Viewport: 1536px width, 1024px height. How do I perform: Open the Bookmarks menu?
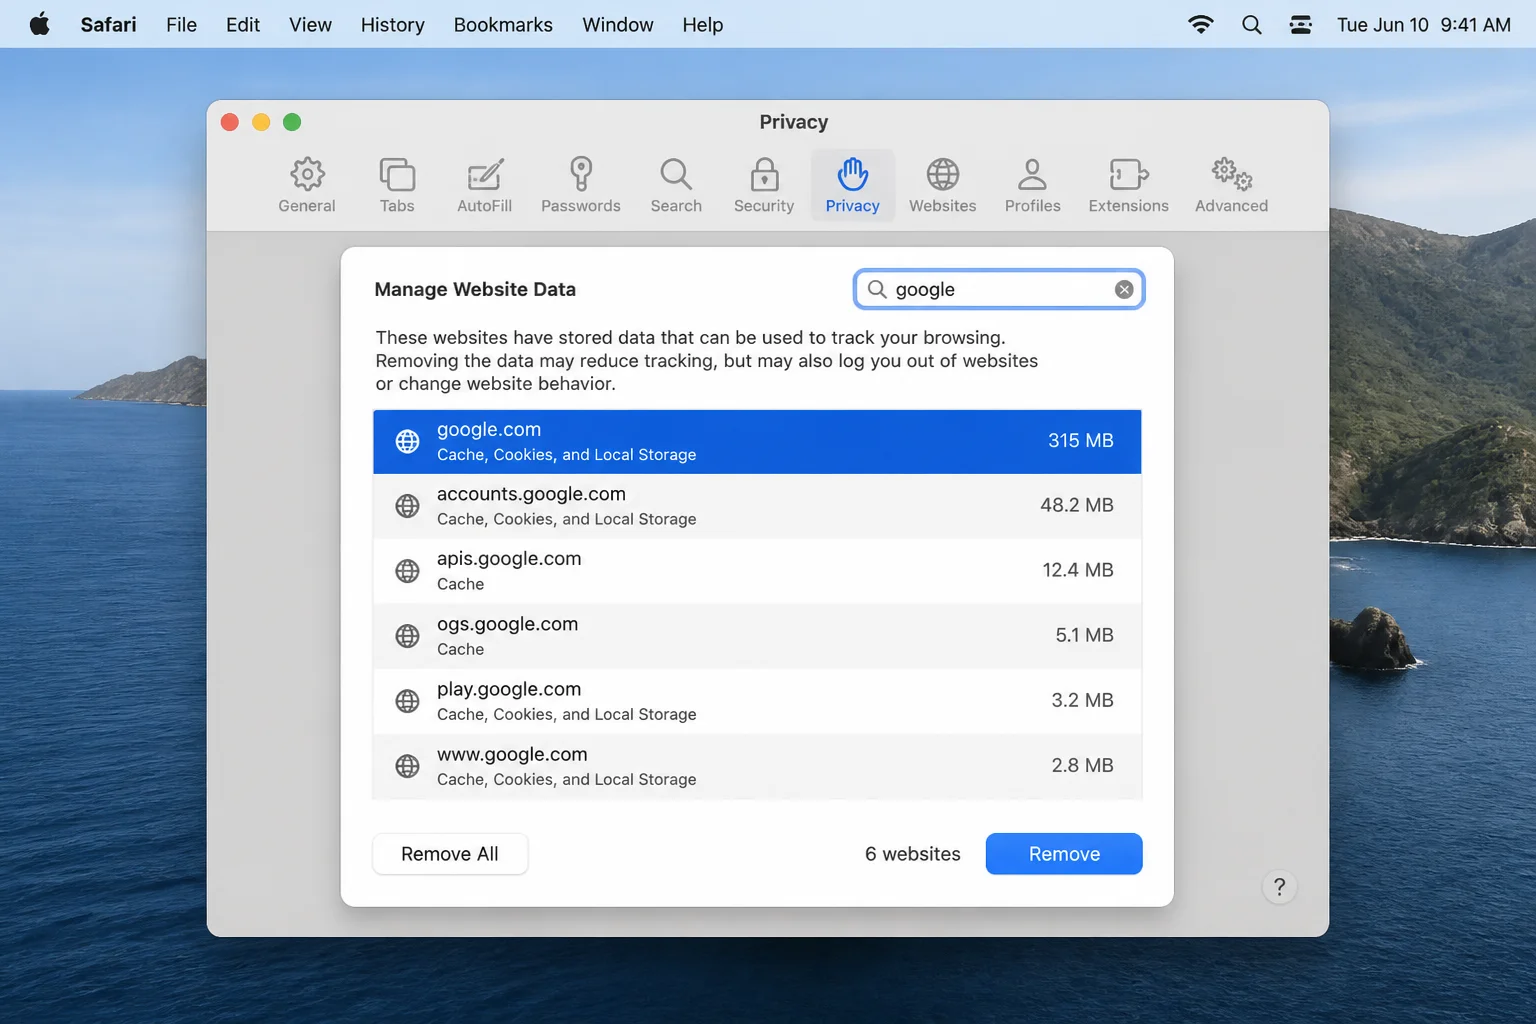pos(503,24)
